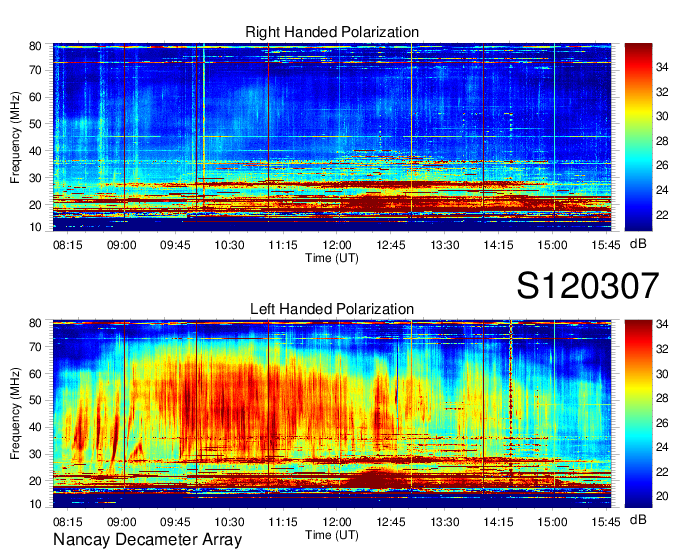The width and height of the screenshot is (680, 552).
Task: Click the left-handed polarization spectrogram plot
Action: 332,414
